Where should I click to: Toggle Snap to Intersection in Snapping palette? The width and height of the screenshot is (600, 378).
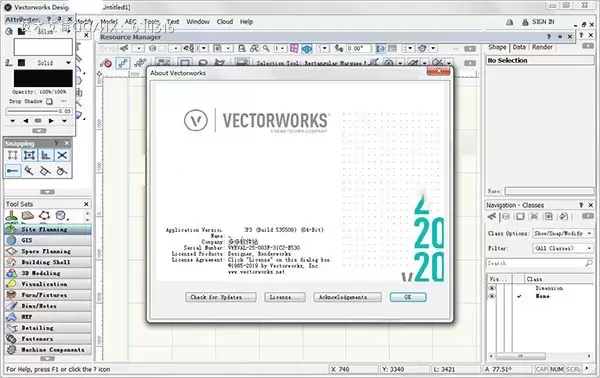[x=62, y=155]
